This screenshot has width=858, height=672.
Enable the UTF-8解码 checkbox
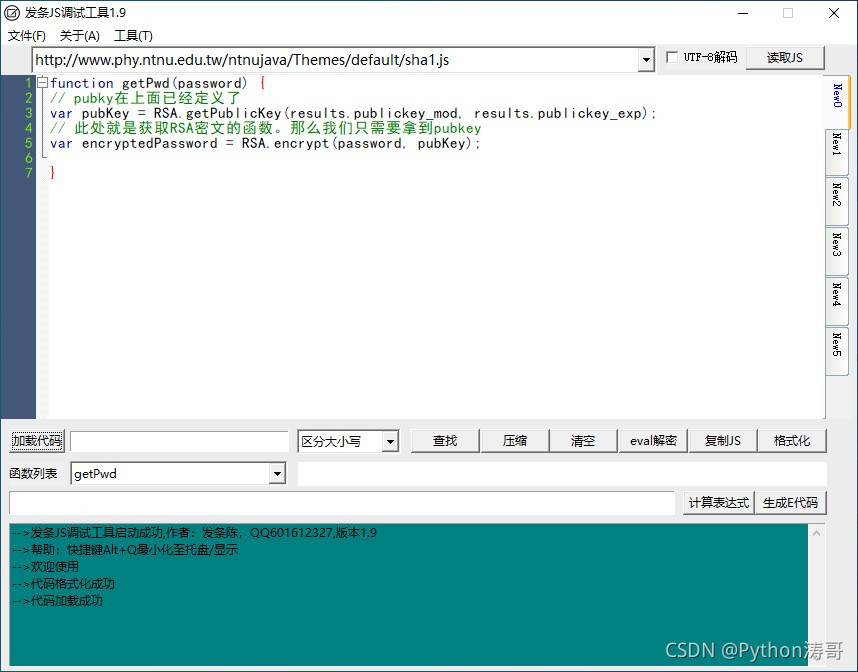[x=672, y=57]
